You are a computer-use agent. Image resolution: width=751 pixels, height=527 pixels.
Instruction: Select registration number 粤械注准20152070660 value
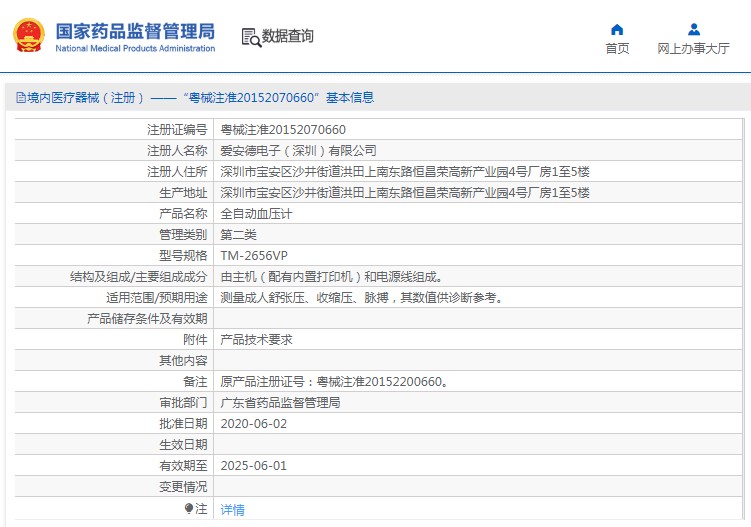pyautogui.click(x=283, y=130)
